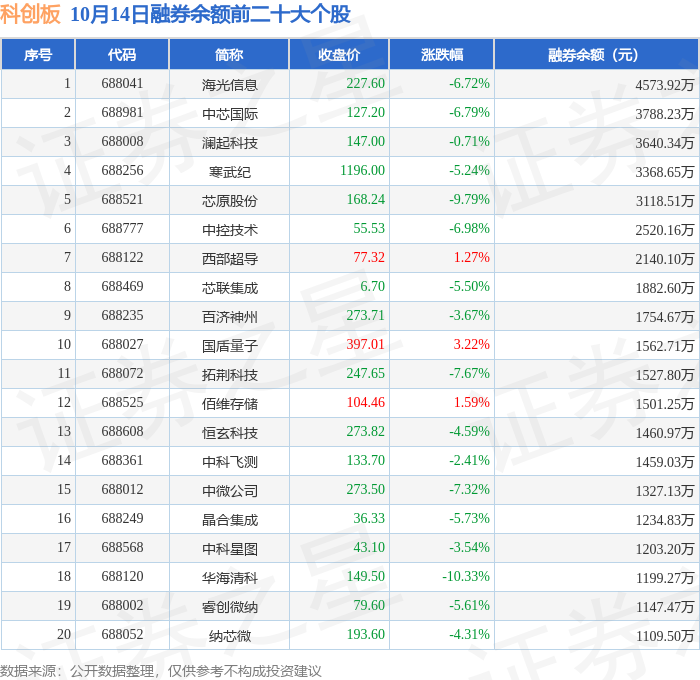Select stock name 恒玄科技
The width and height of the screenshot is (700, 680).
tap(229, 433)
